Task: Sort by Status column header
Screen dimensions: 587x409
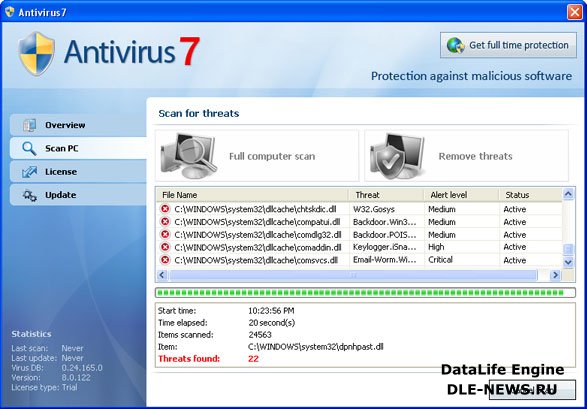Action: point(530,195)
